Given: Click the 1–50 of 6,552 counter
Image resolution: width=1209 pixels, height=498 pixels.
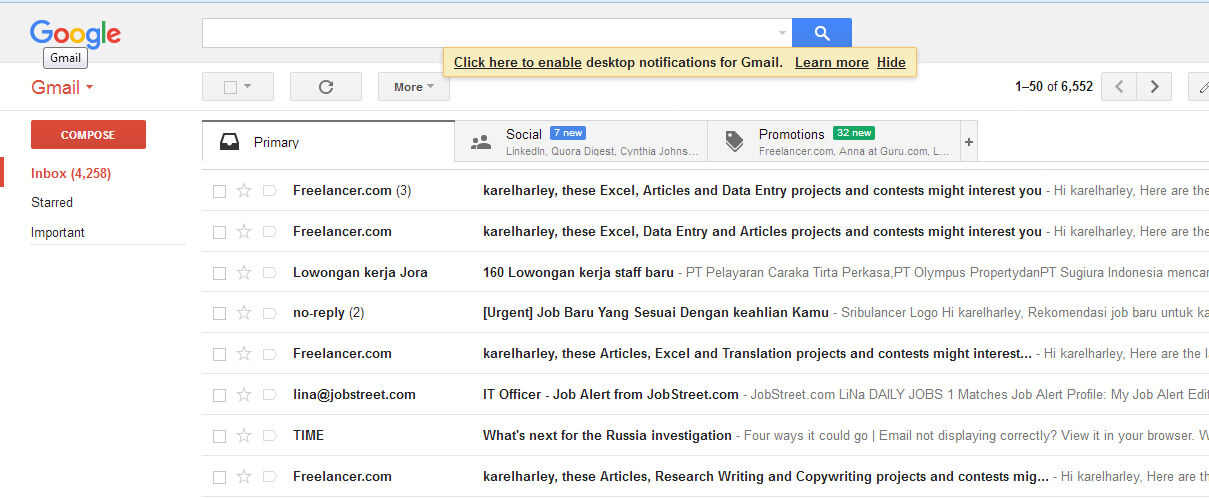Looking at the screenshot, I should (x=1054, y=87).
